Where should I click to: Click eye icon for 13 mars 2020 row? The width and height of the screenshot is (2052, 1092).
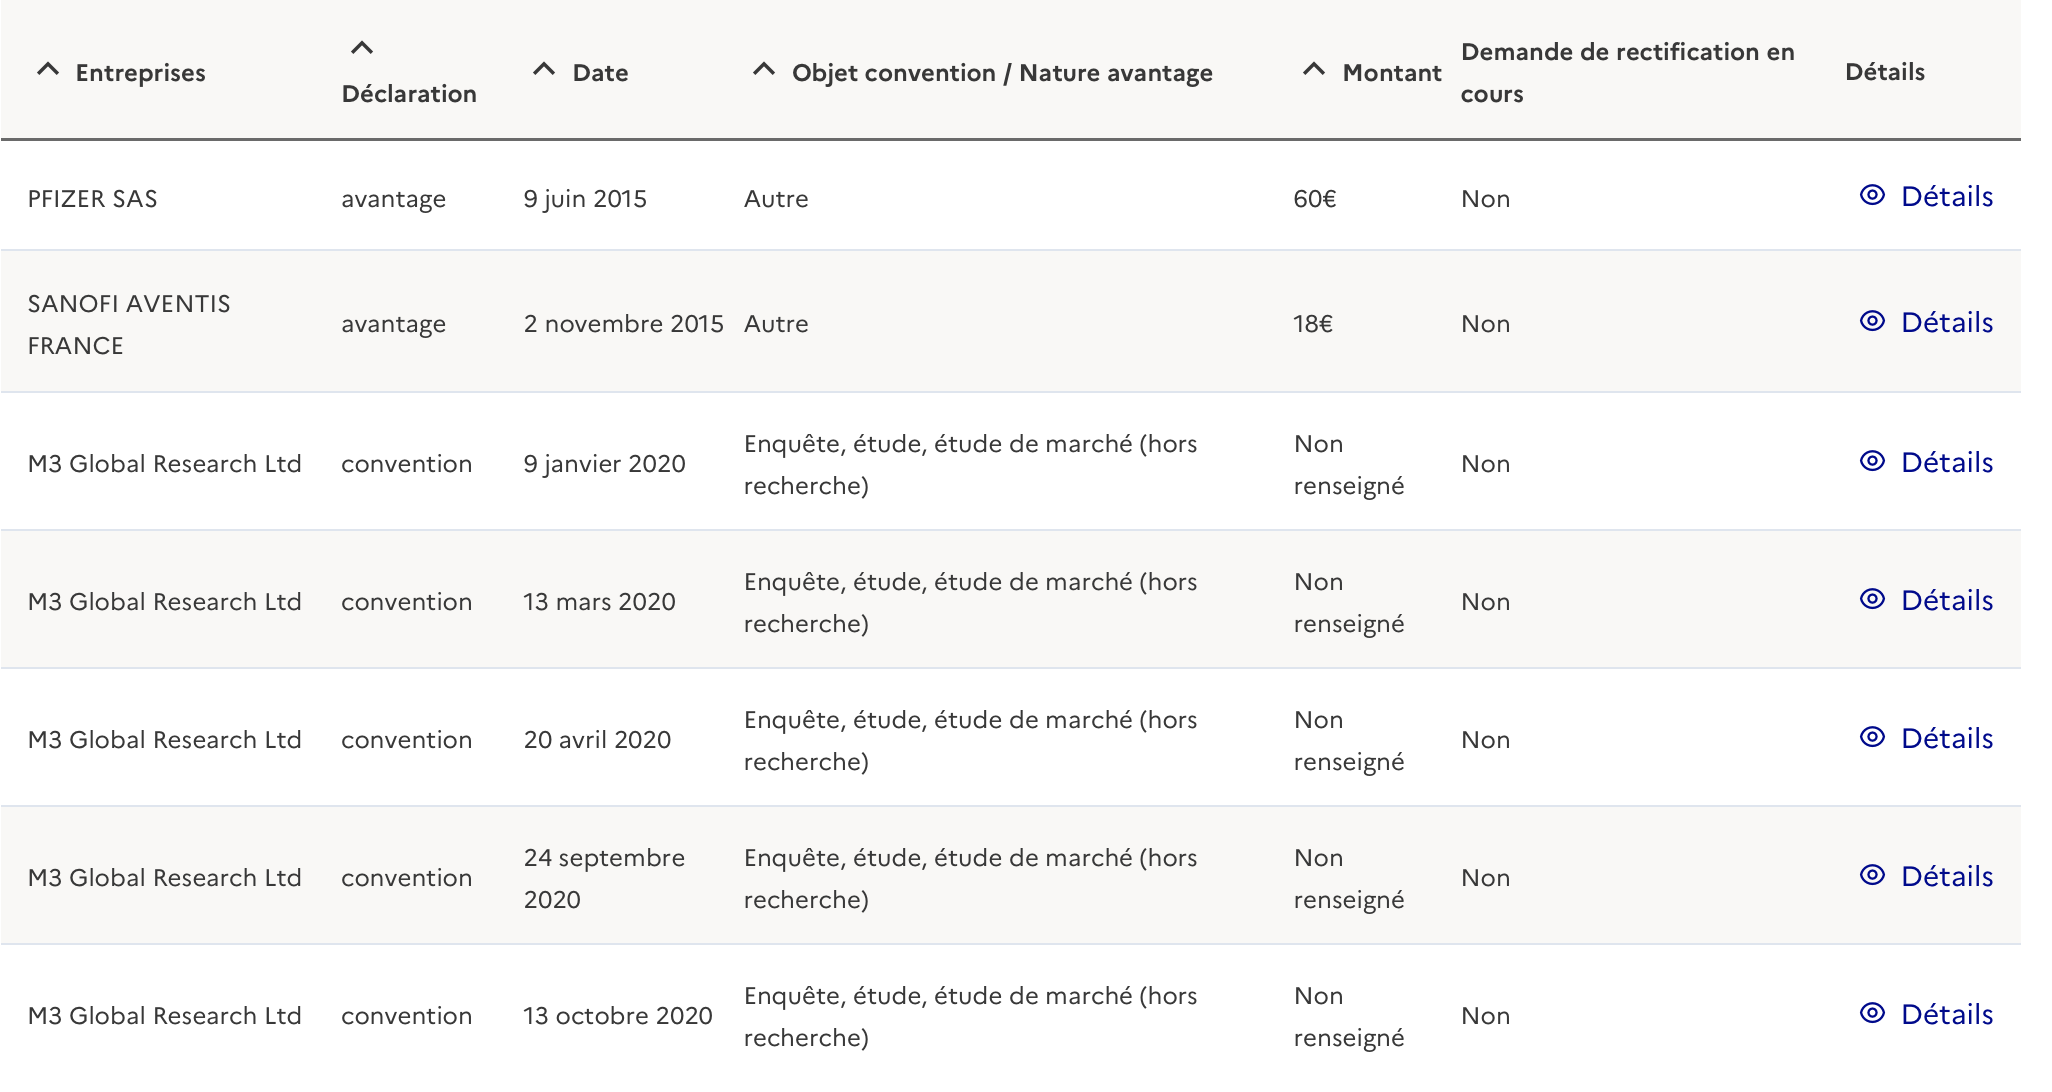coord(1872,599)
